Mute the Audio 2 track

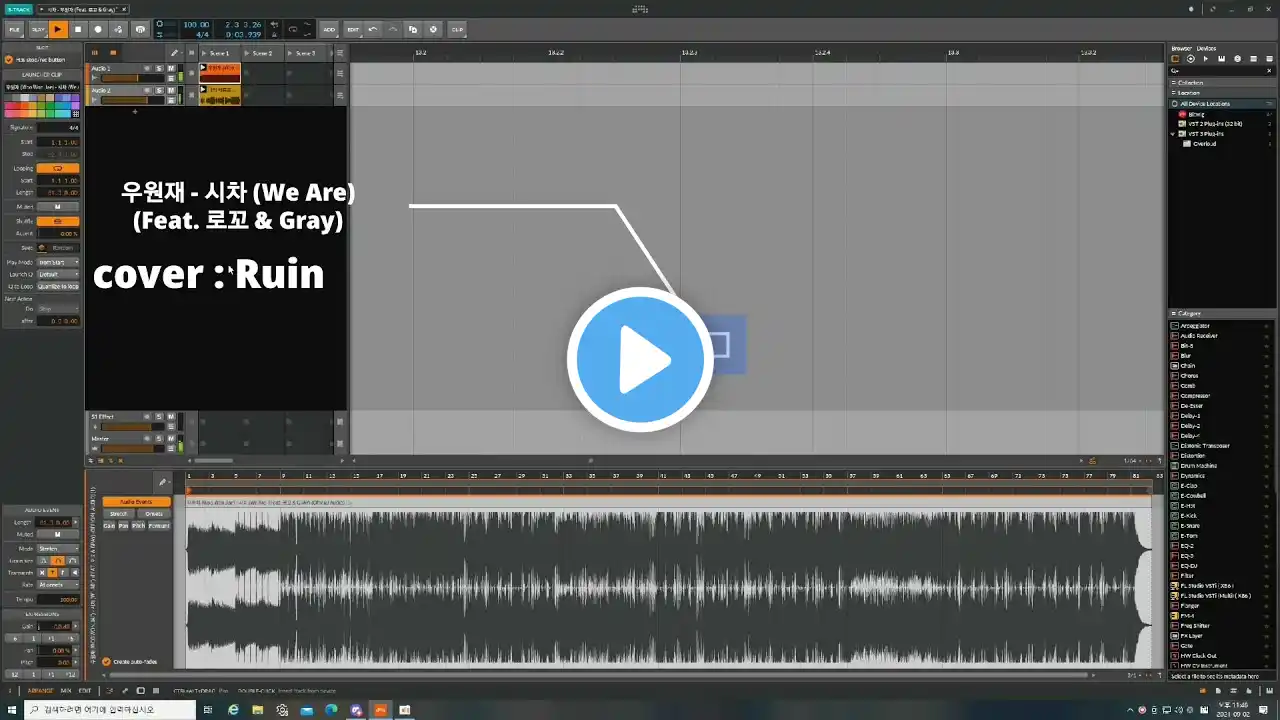170,90
